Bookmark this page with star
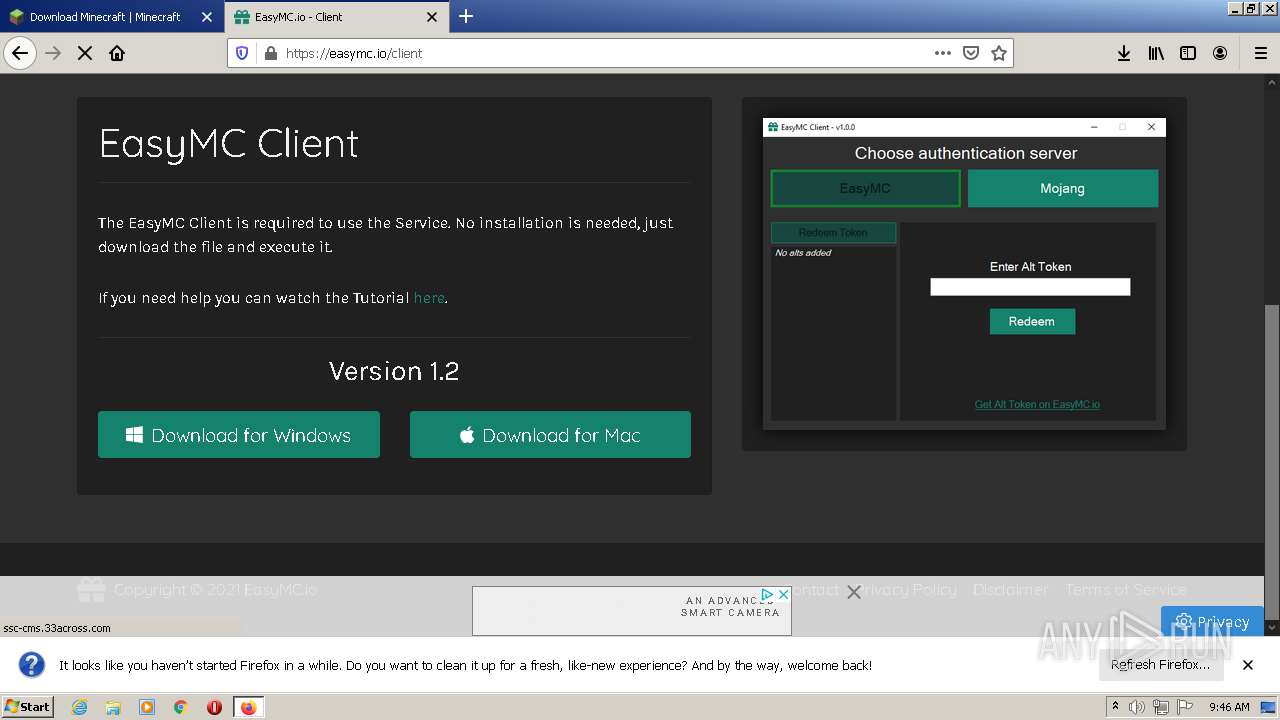Screen dimensions: 1280x720 998,53
